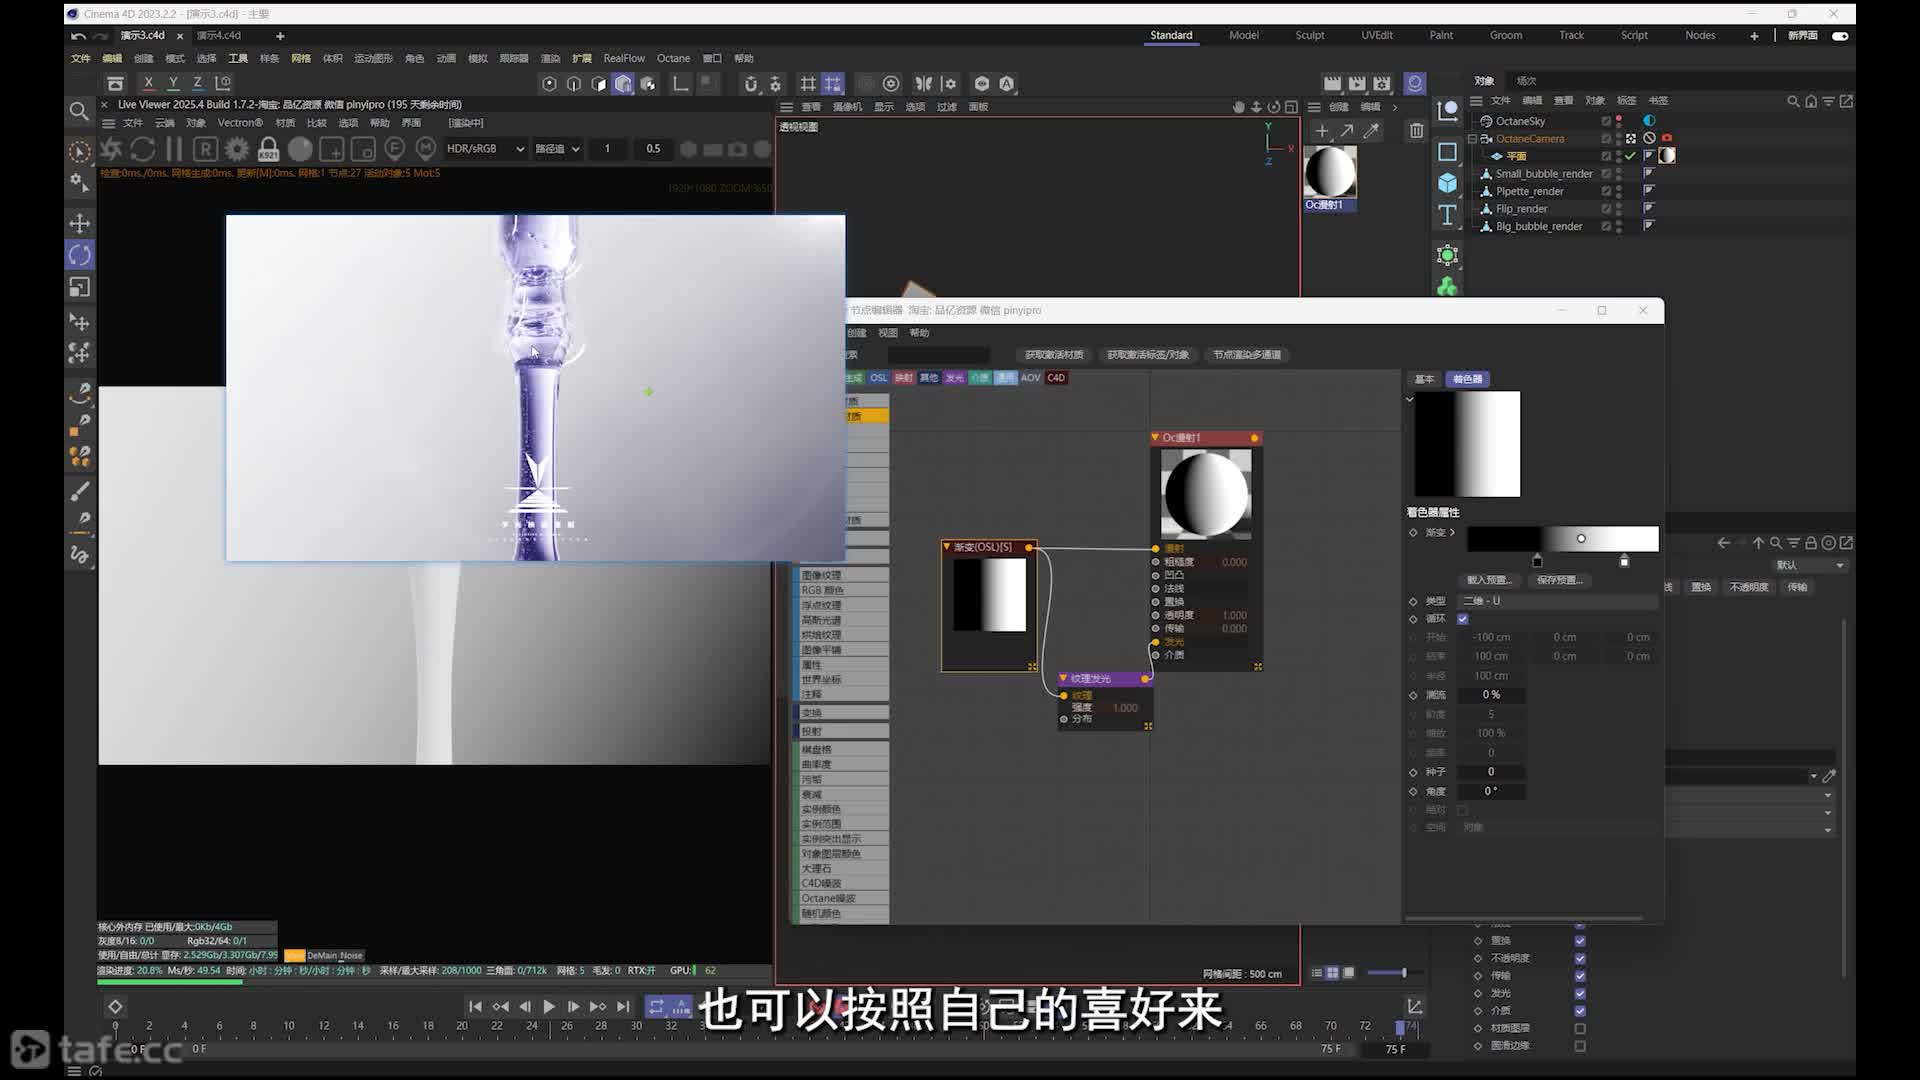Click the 获取激活材质 button
Screen dimensions: 1920x1080
click(1054, 355)
